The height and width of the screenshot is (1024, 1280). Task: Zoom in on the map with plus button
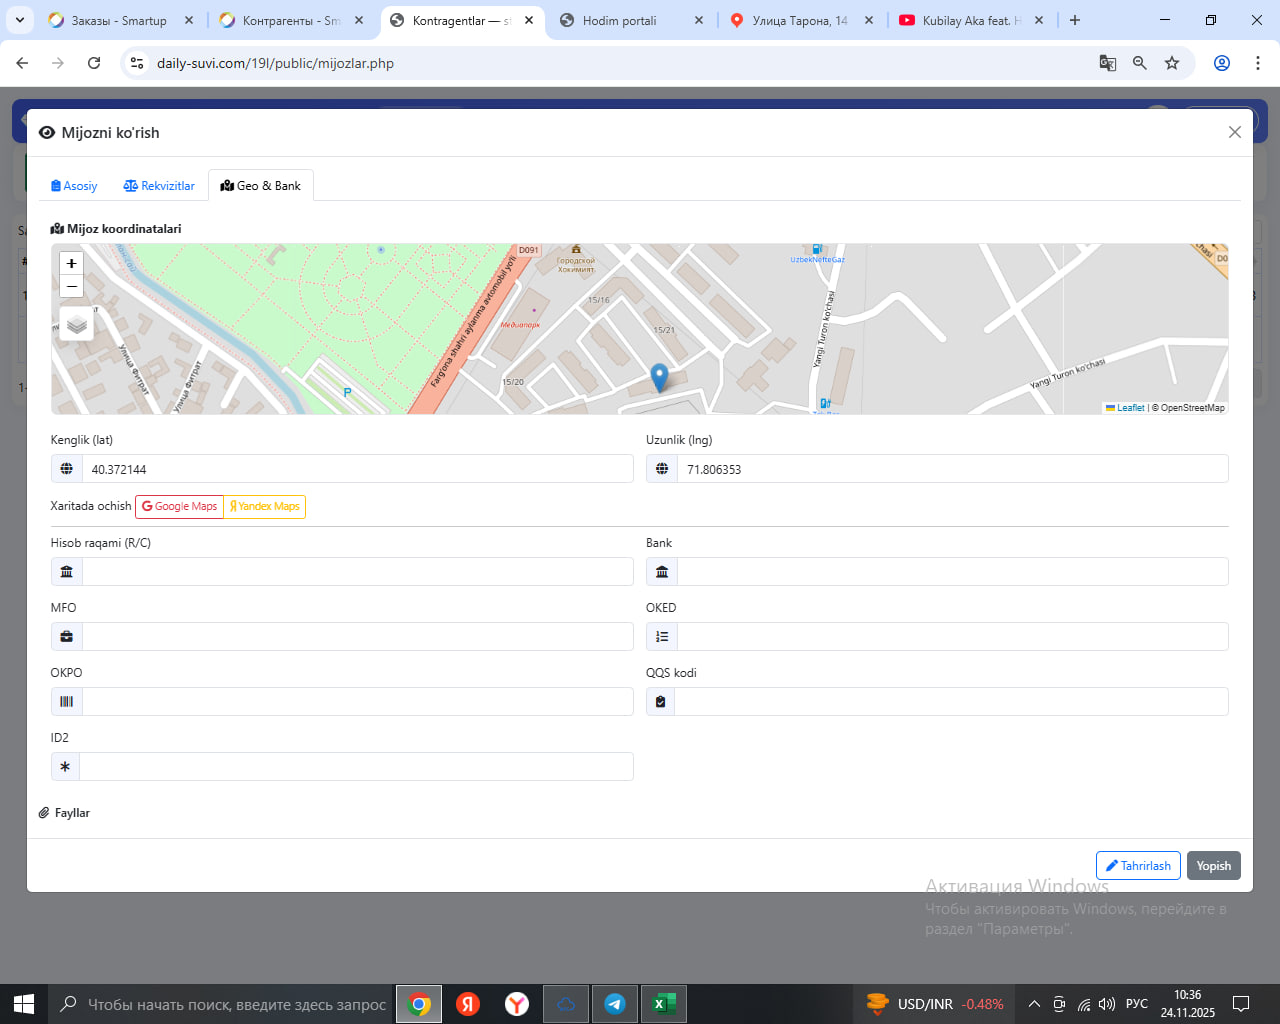pyautogui.click(x=71, y=263)
